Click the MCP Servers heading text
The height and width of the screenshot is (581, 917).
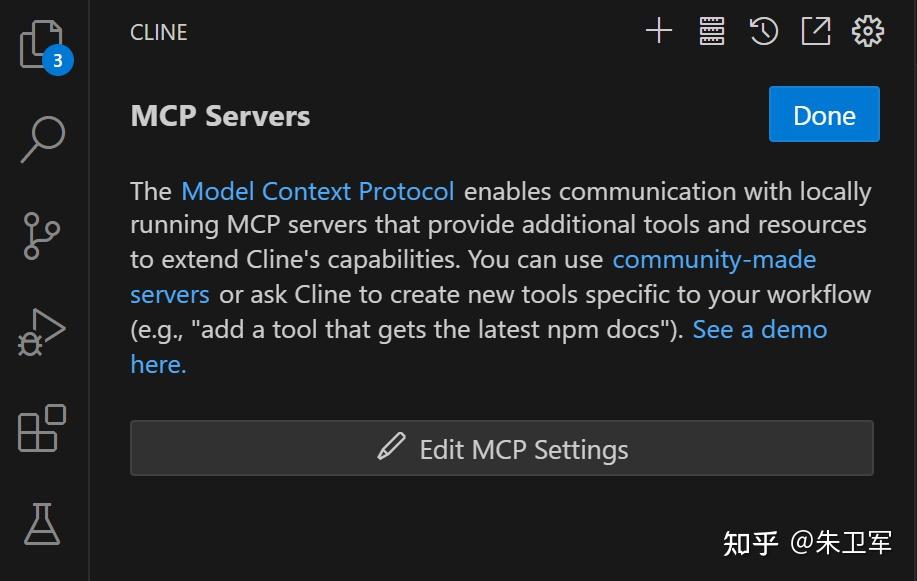click(x=220, y=116)
